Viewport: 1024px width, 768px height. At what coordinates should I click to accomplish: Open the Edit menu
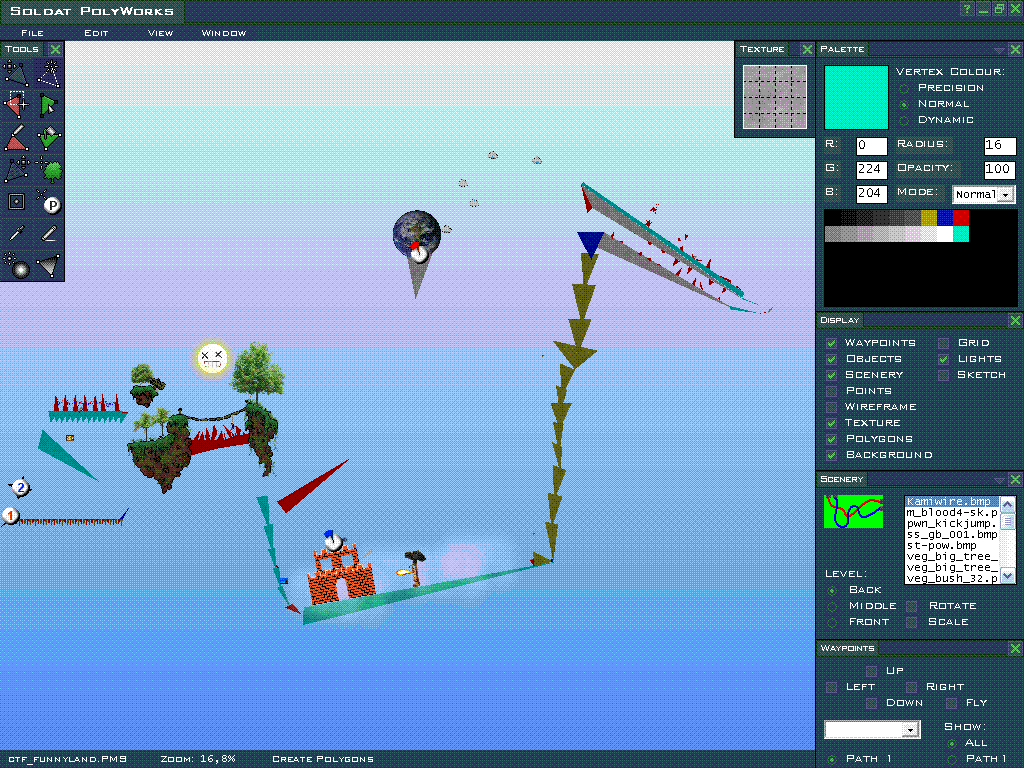tap(96, 33)
